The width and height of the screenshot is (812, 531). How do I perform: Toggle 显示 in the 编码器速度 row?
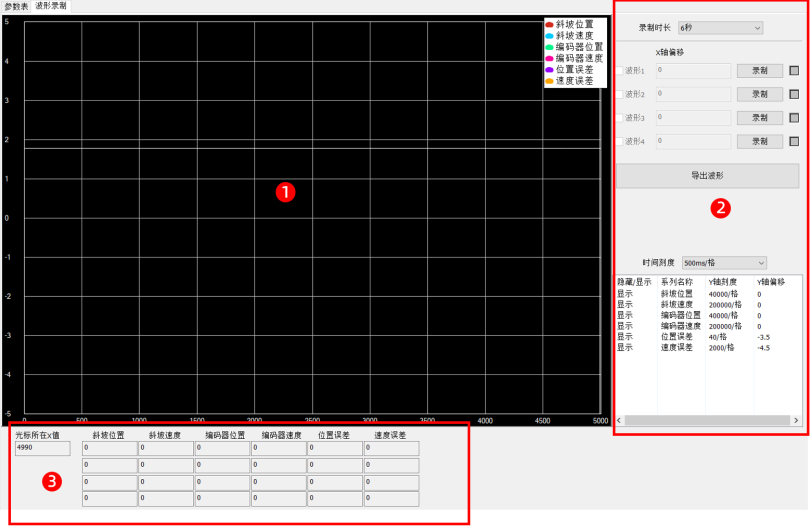coord(625,326)
